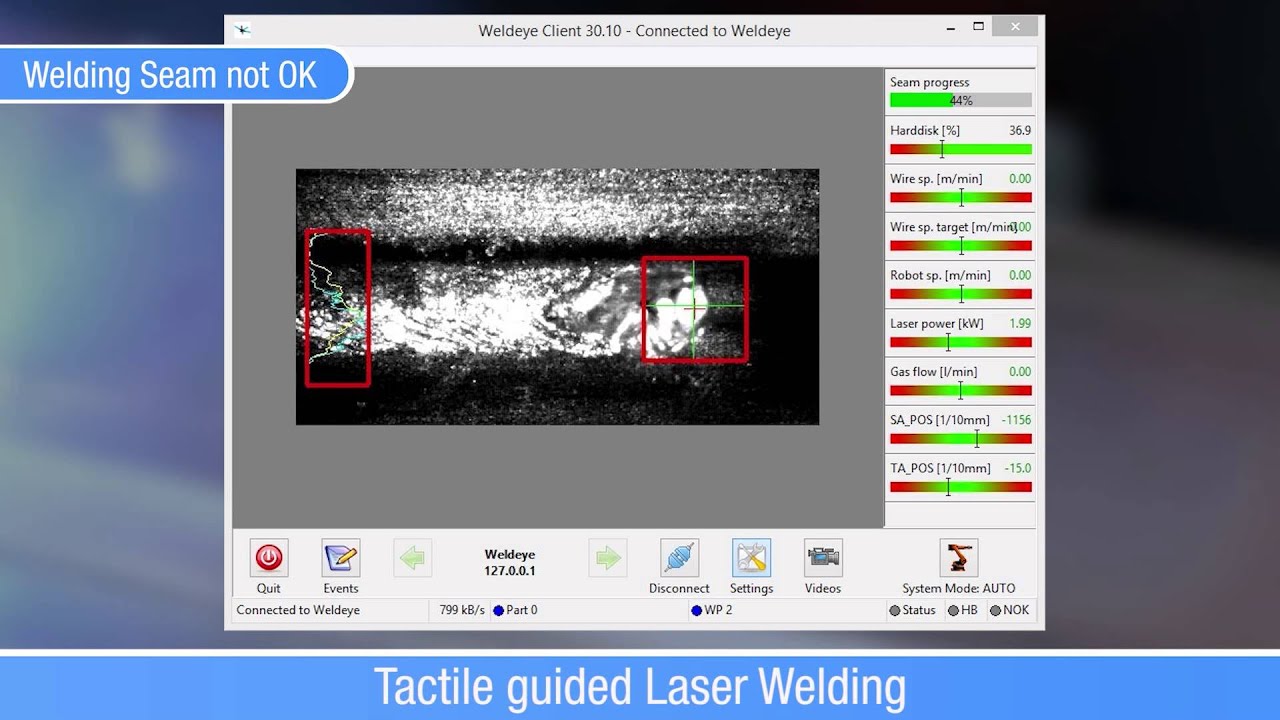Screen dimensions: 1280x720
Task: Click the 'Connected to Weldeye' status text
Action: (x=298, y=610)
